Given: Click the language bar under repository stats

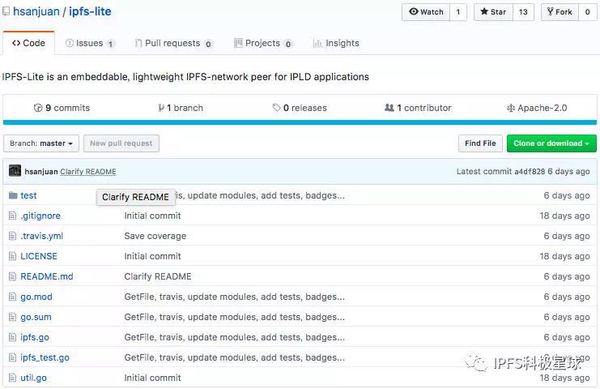Looking at the screenshot, I should click(x=300, y=122).
